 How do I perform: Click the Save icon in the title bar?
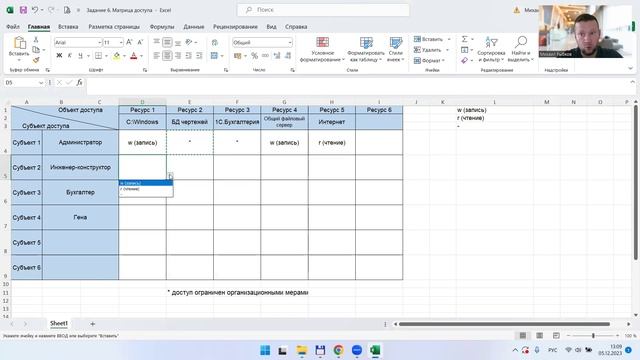click(23, 10)
